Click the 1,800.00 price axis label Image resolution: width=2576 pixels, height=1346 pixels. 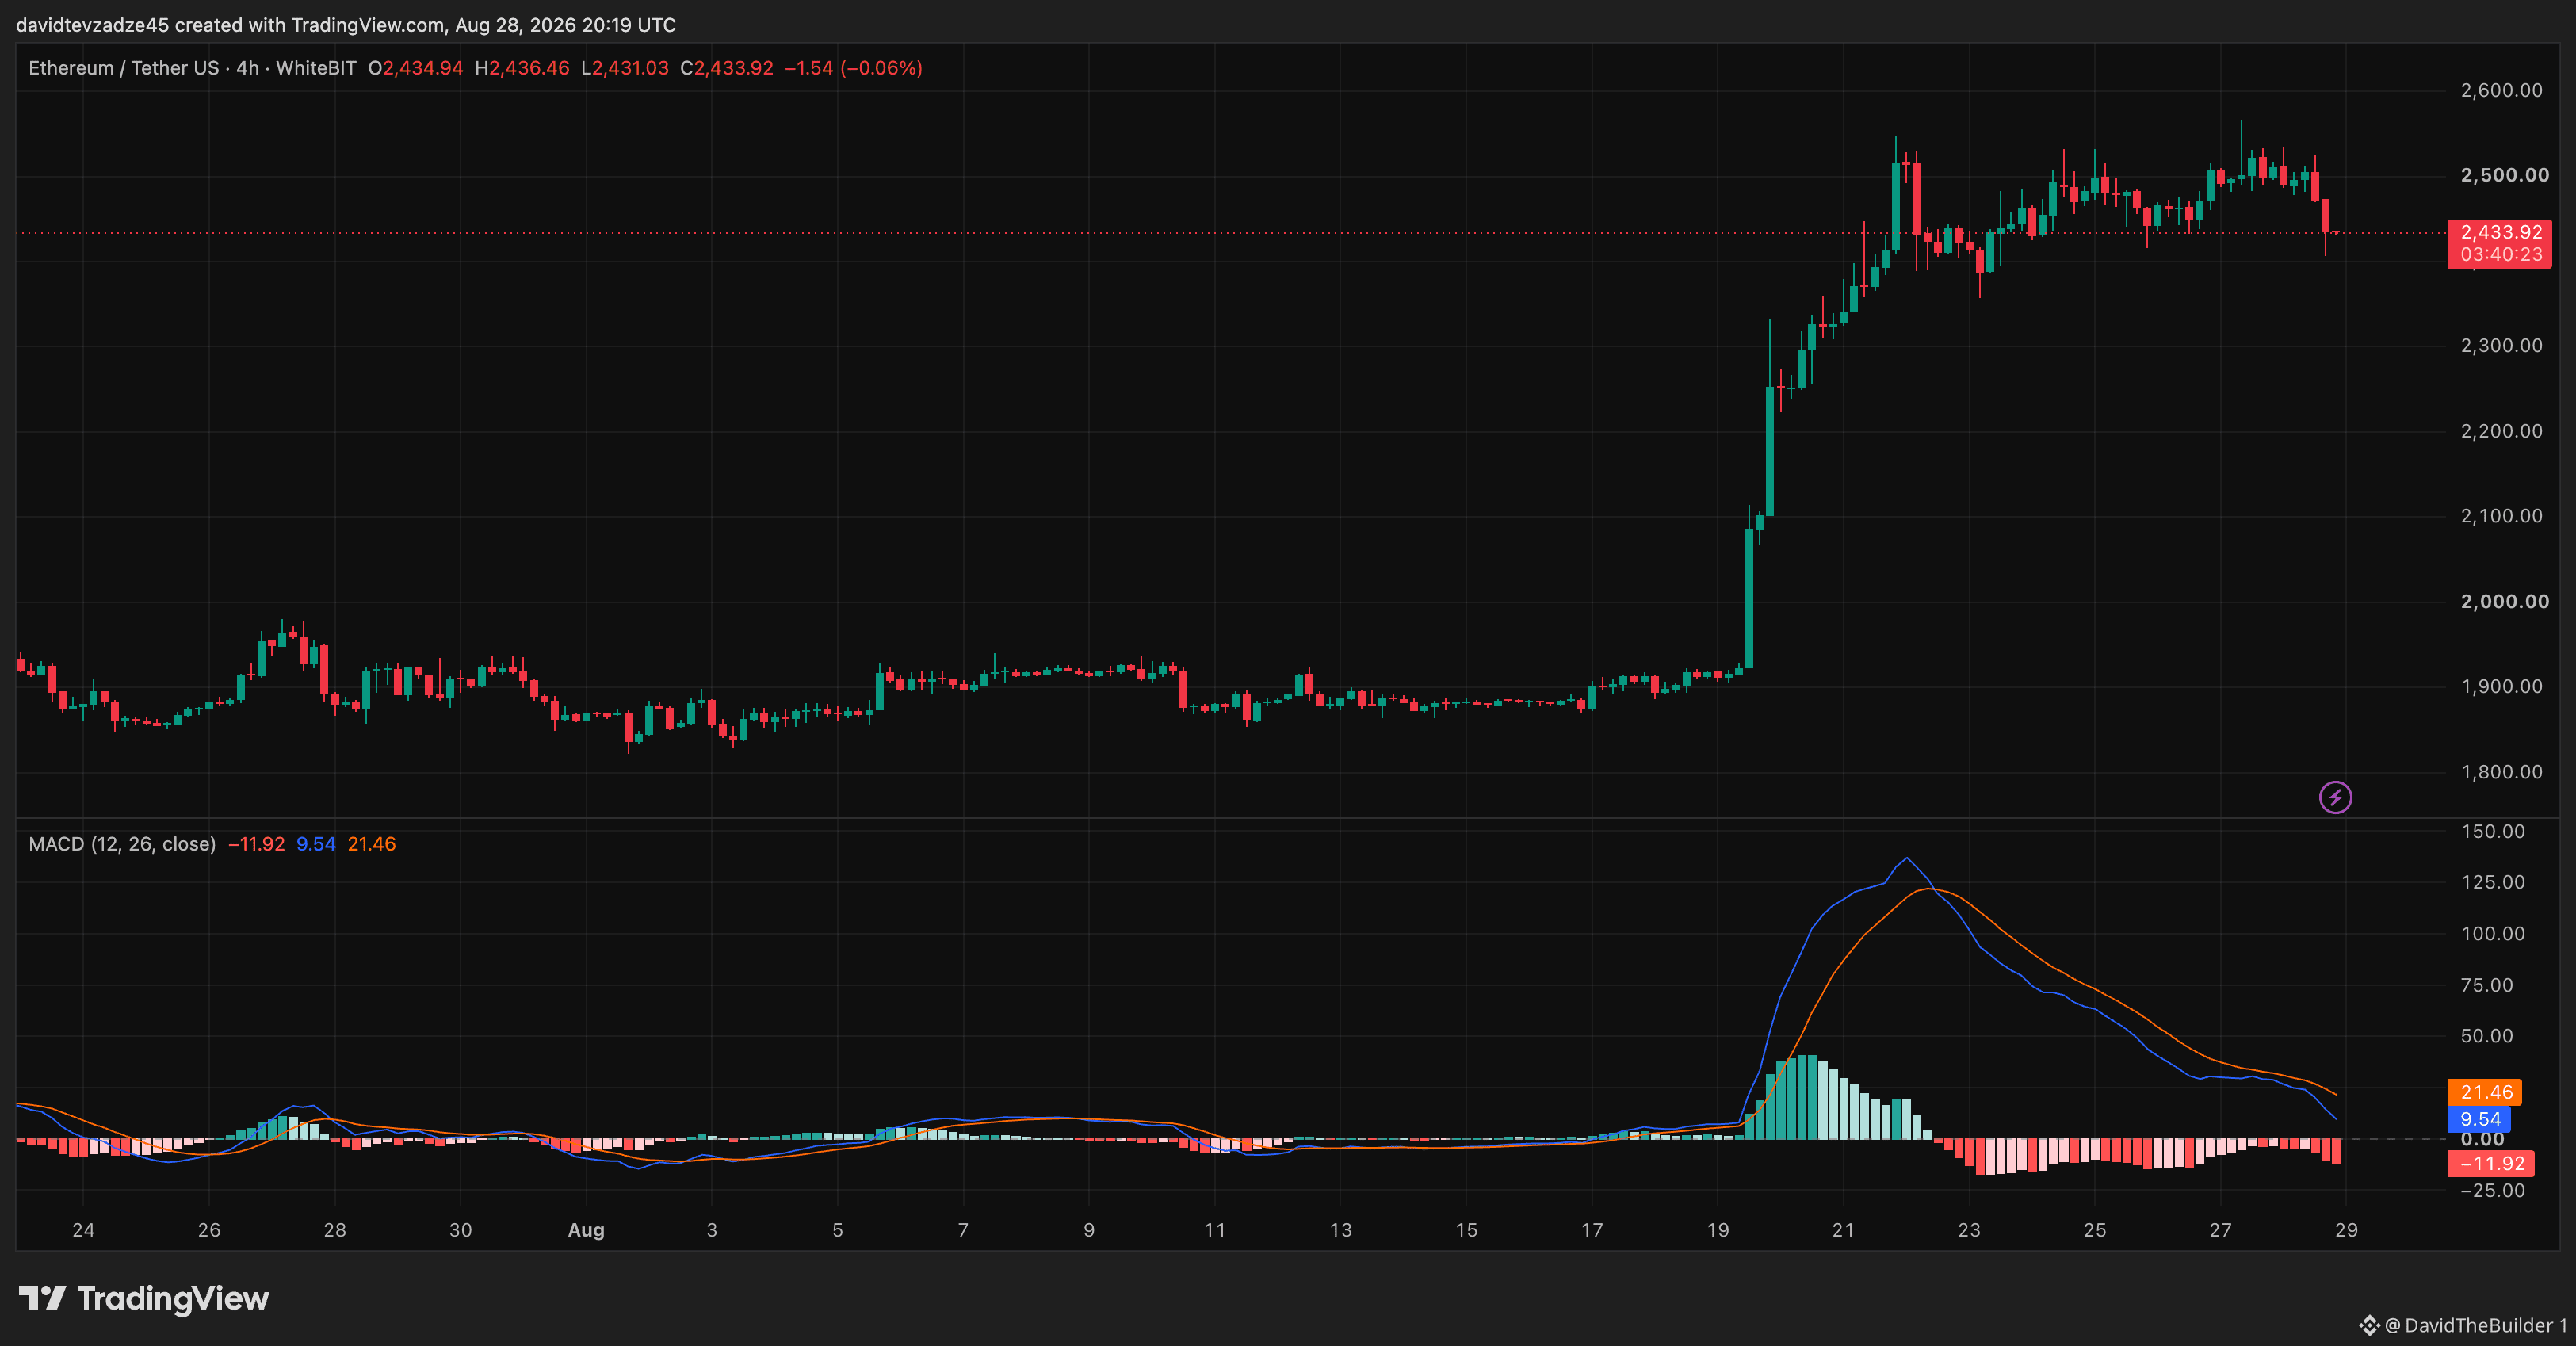2501,772
